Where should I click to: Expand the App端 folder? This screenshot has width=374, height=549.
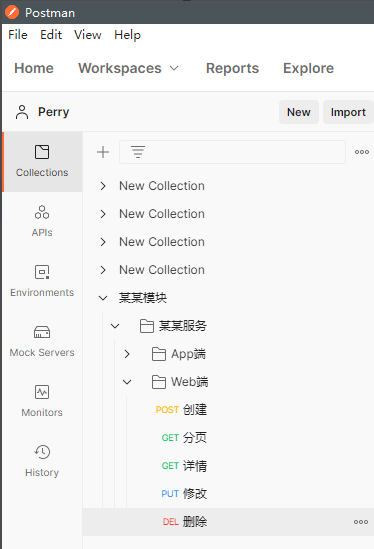pos(127,354)
